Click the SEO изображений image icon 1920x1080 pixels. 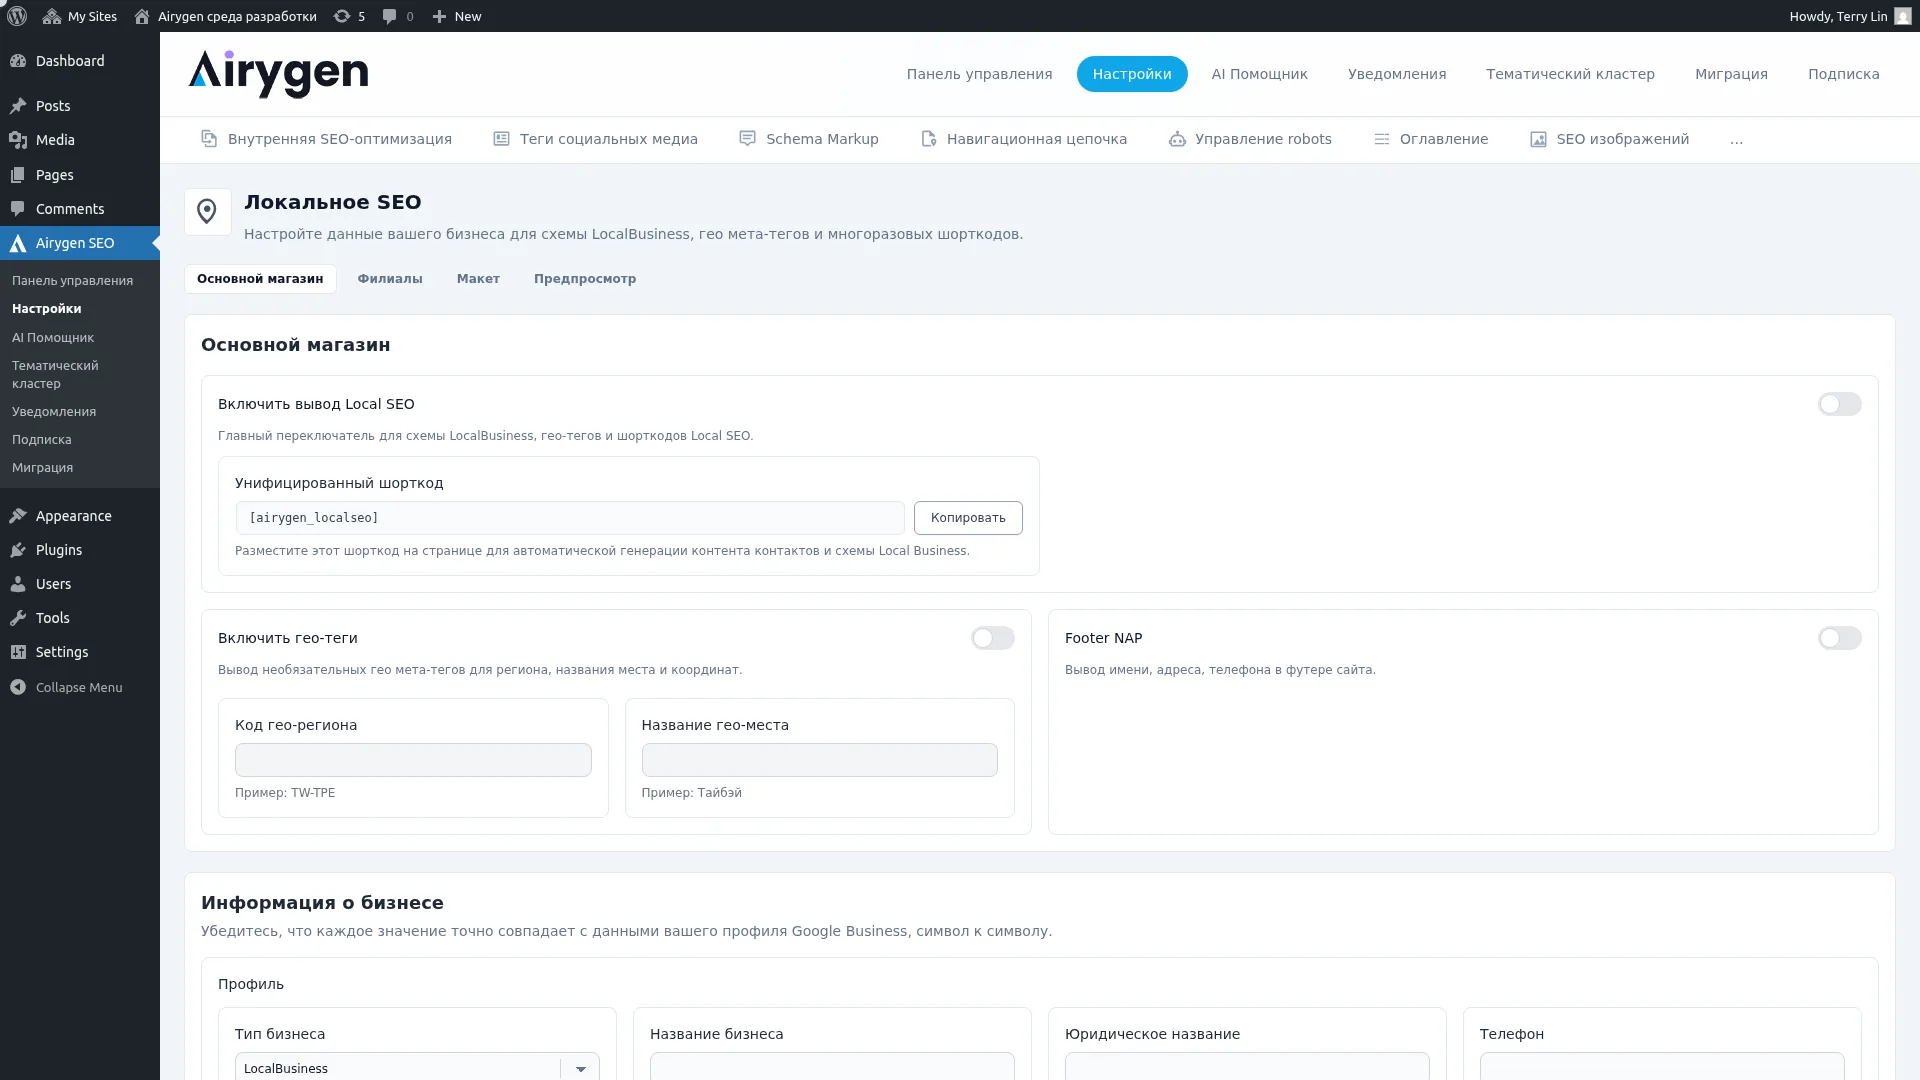pyautogui.click(x=1538, y=139)
